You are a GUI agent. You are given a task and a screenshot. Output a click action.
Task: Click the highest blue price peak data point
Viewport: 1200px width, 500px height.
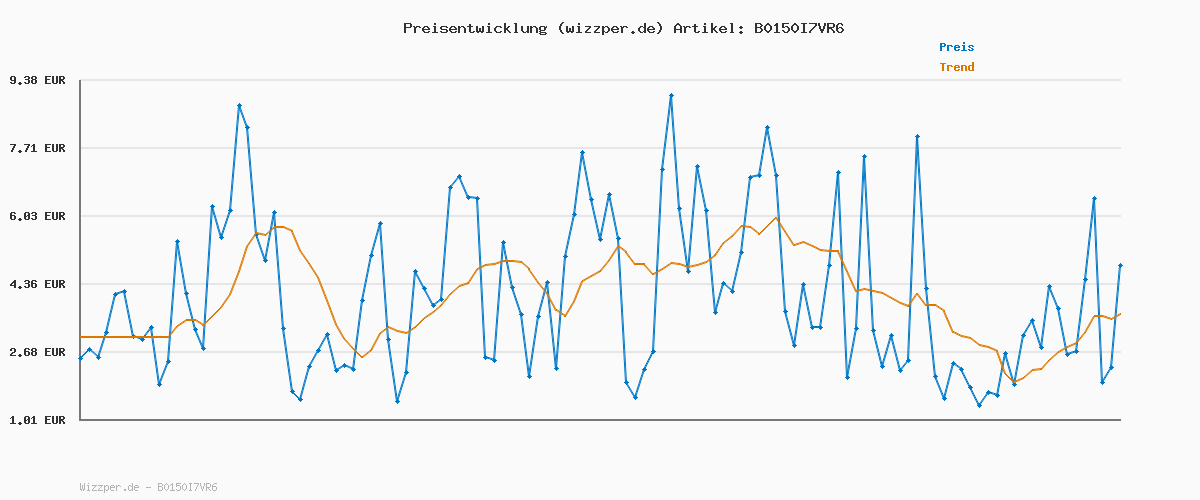671,95
